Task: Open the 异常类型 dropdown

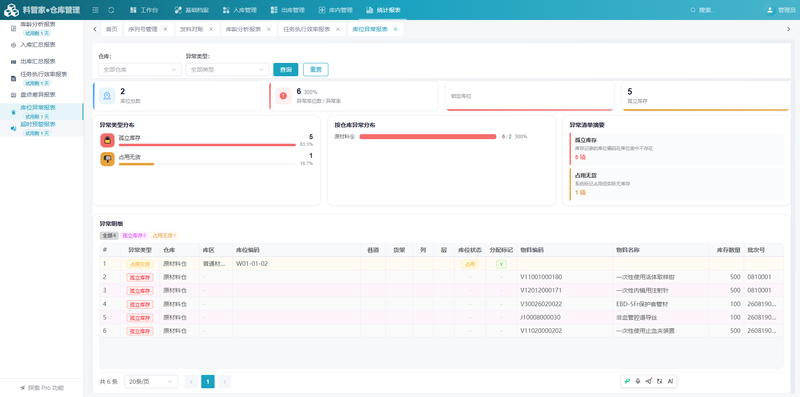Action: pos(227,69)
